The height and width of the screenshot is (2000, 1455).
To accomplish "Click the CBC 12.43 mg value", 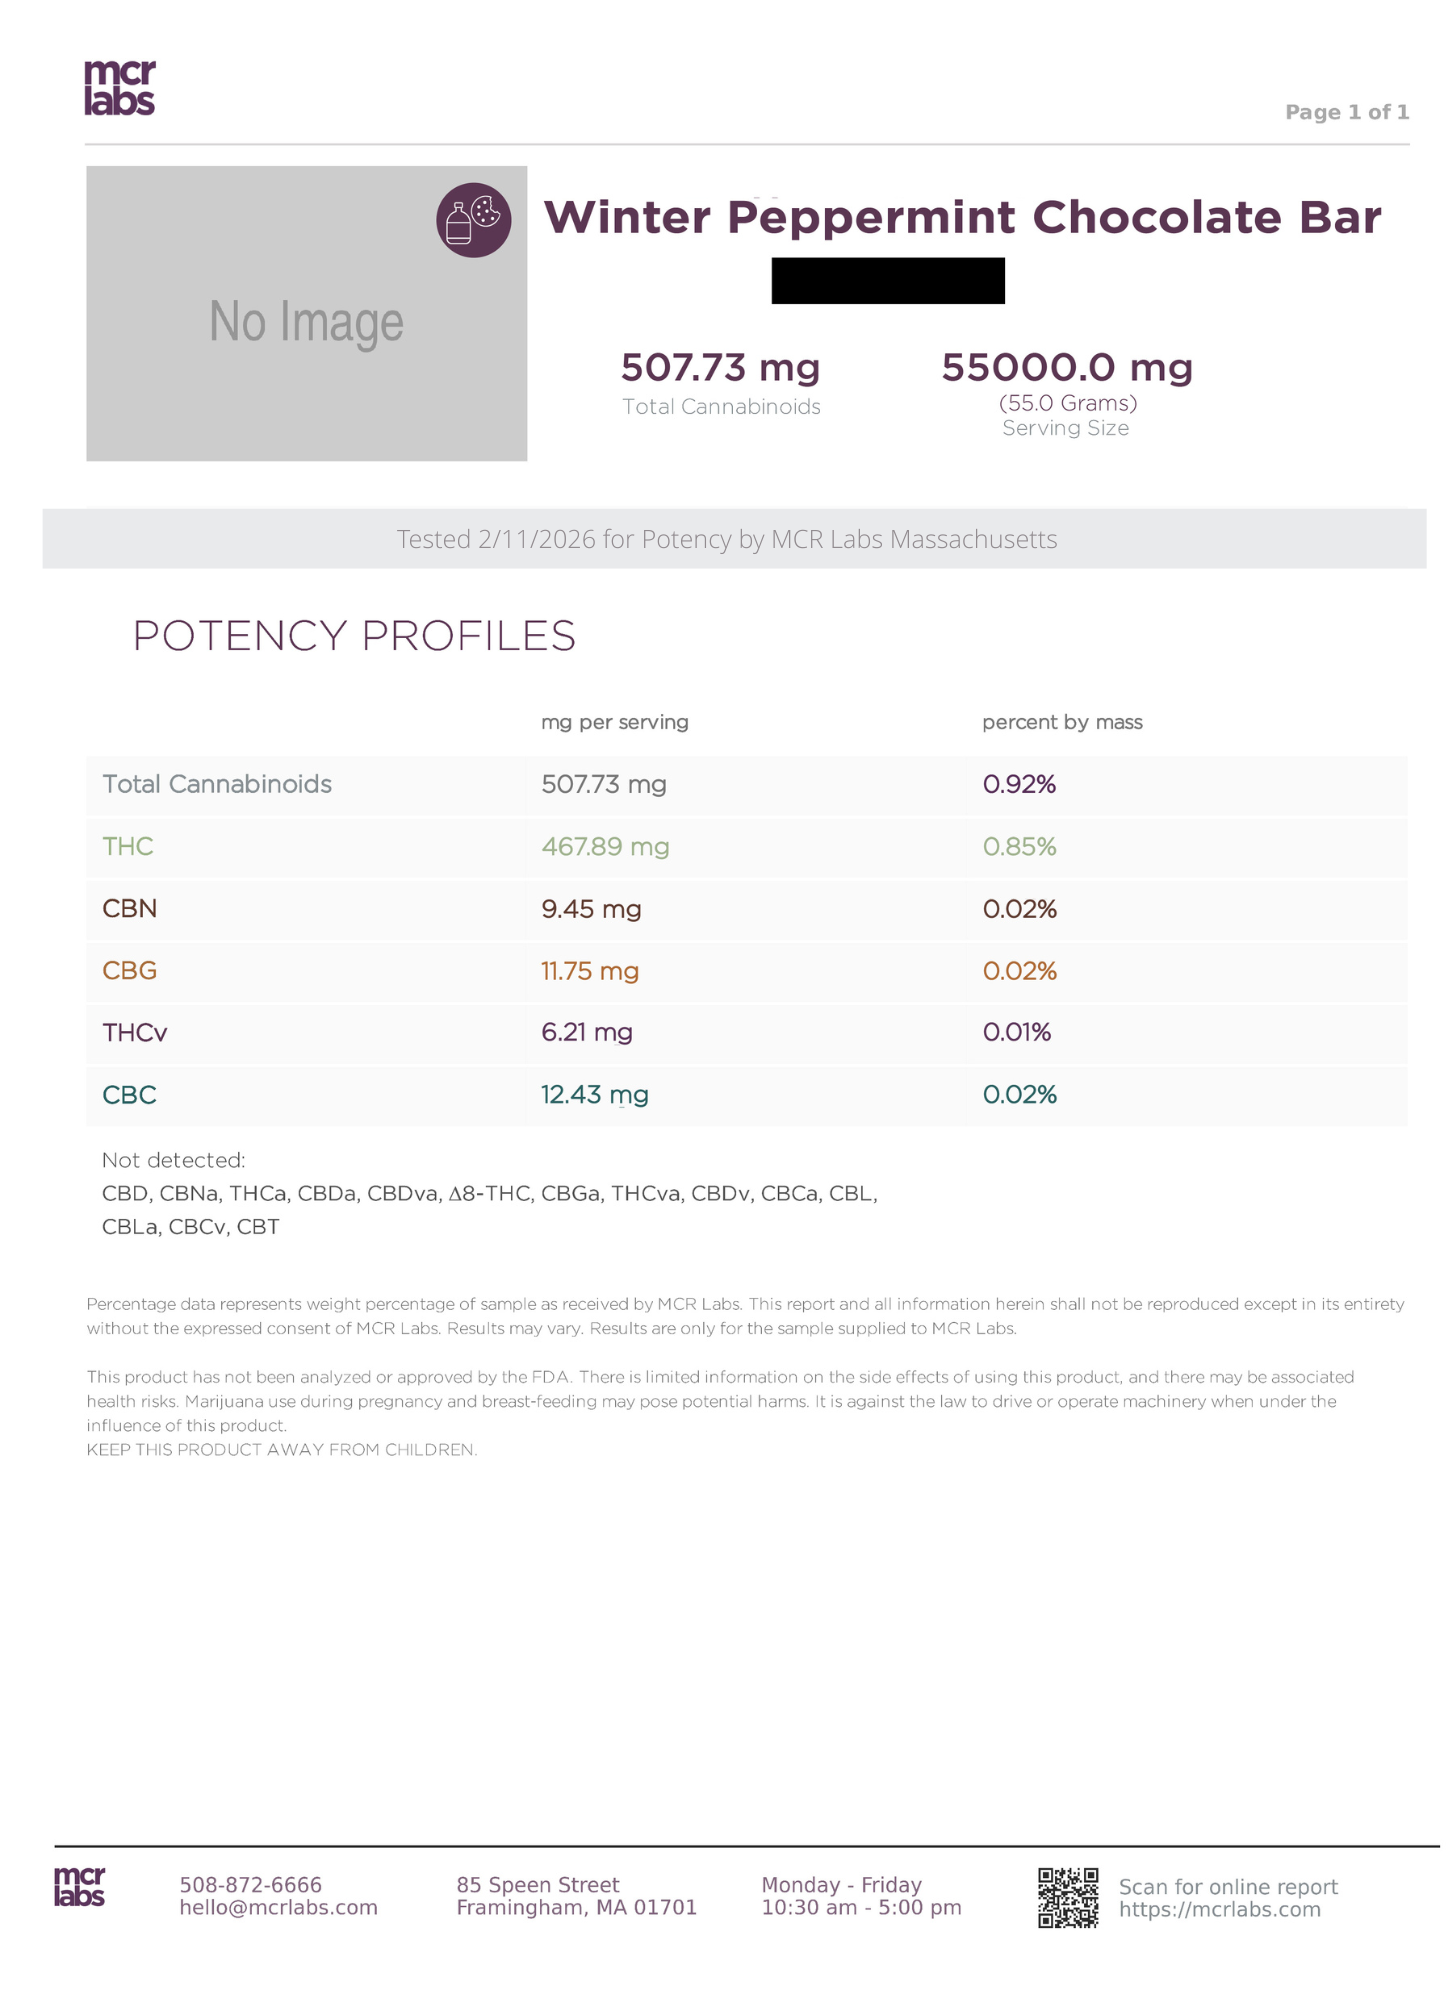I will [x=595, y=1095].
